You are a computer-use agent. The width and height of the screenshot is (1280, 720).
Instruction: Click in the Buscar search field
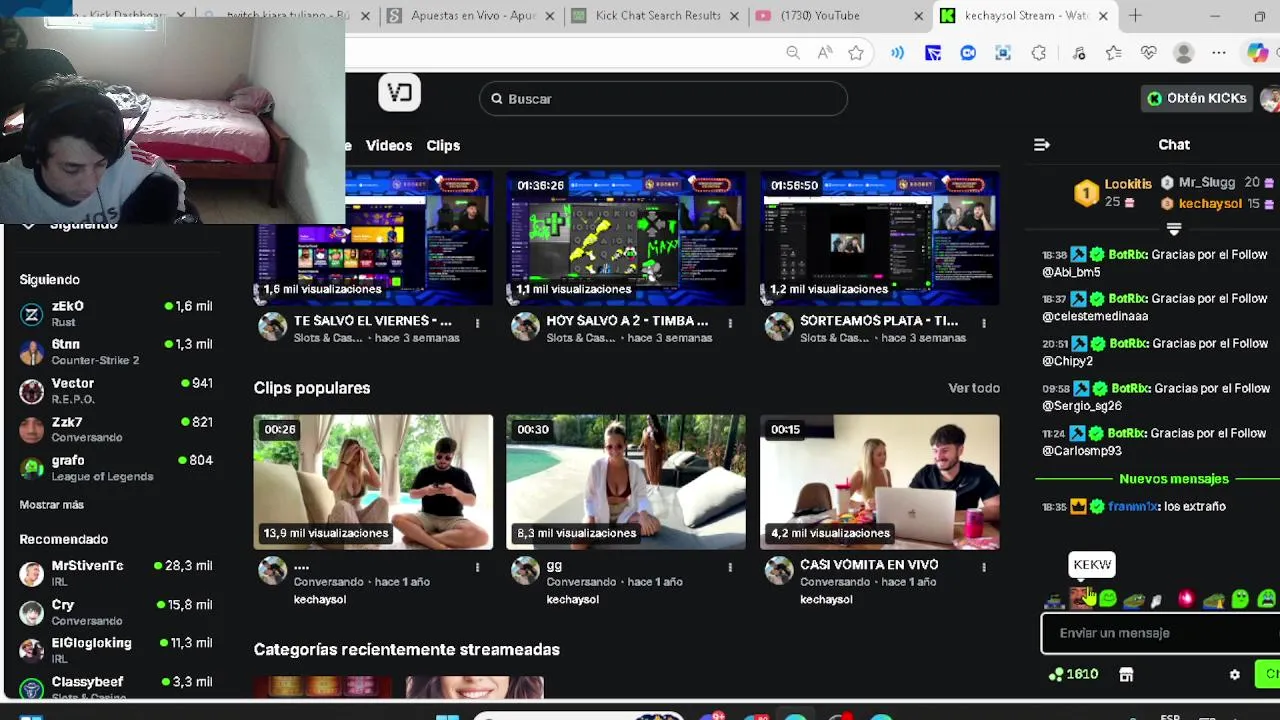point(663,99)
